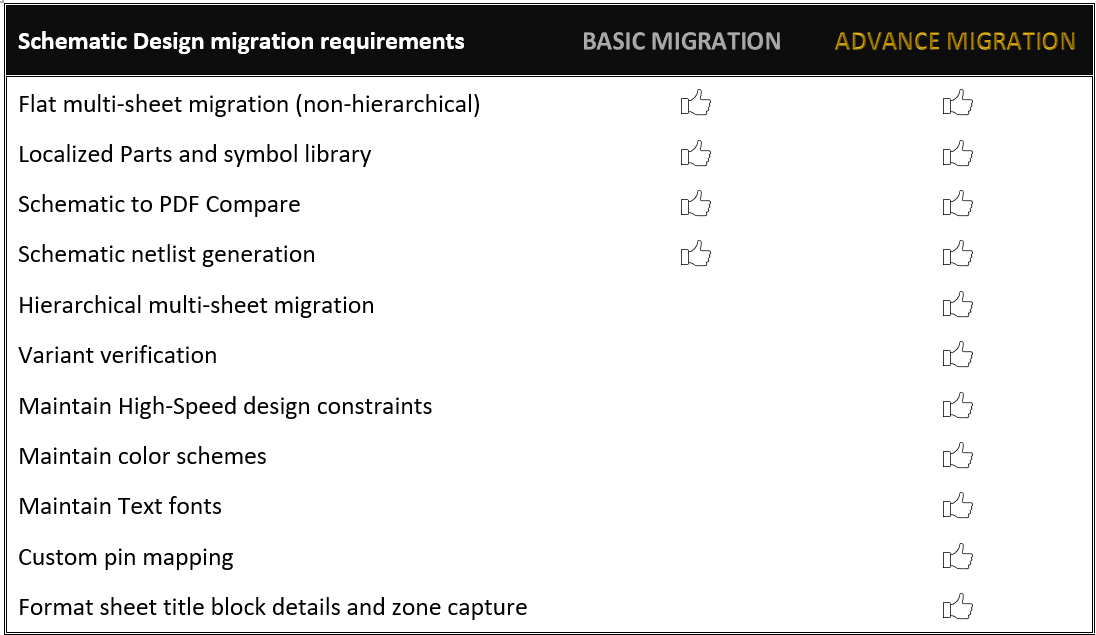Image resolution: width=1096 pixels, height=635 pixels.
Task: Click thumbs-up icon for Variant verification
Action: click(x=958, y=355)
